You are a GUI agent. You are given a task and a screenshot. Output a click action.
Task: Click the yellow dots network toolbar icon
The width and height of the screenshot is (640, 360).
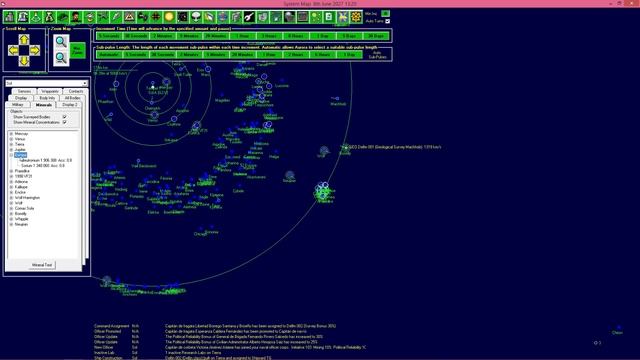pyautogui.click(x=316, y=17)
